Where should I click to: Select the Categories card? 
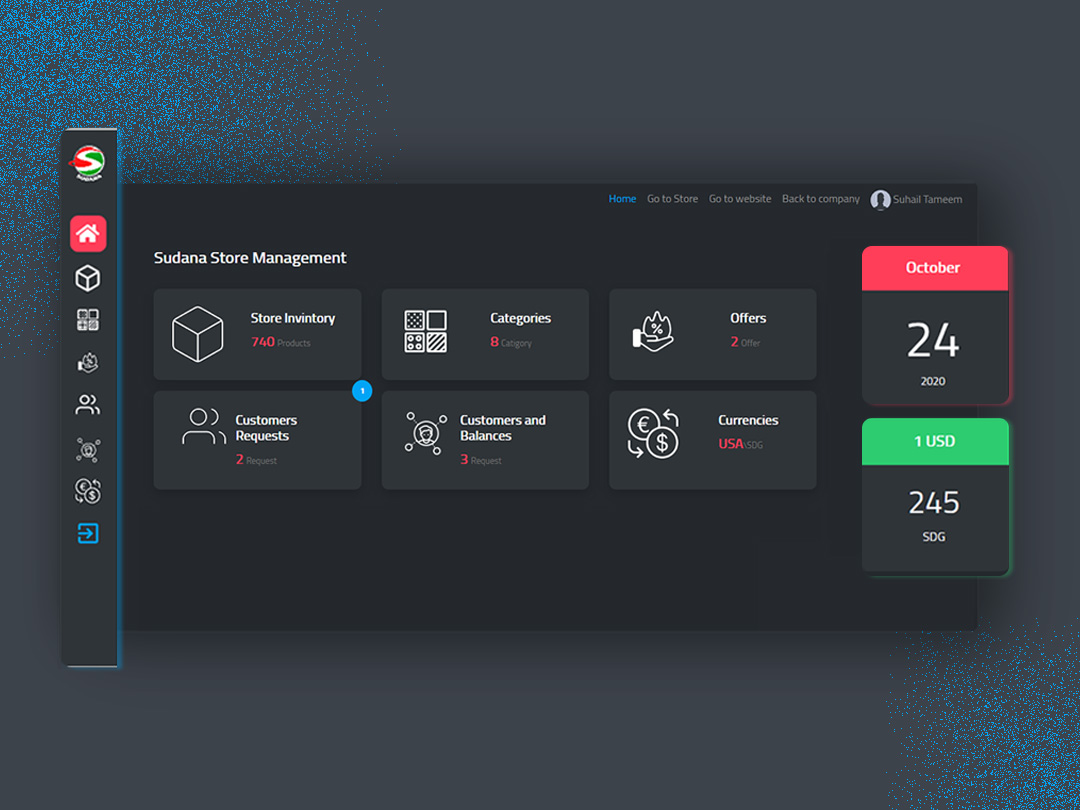click(x=485, y=334)
